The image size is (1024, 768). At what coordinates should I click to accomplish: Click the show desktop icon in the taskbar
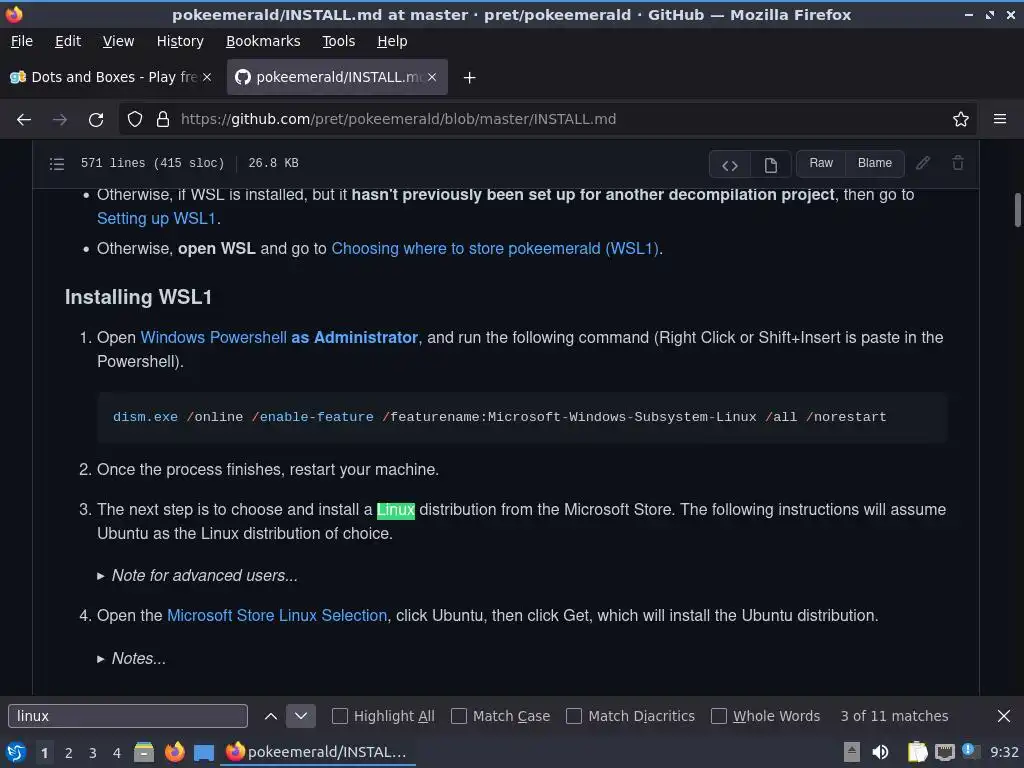(204, 752)
